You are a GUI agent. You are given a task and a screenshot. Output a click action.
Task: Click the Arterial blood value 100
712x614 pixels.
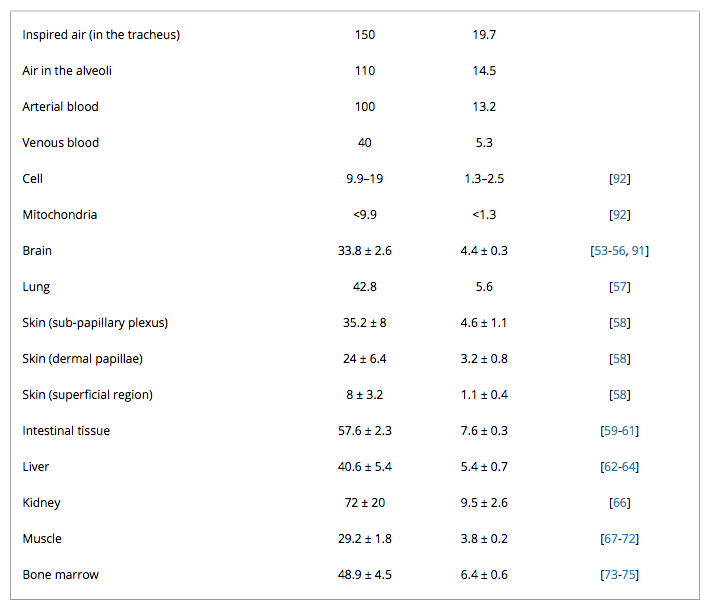pyautogui.click(x=365, y=107)
